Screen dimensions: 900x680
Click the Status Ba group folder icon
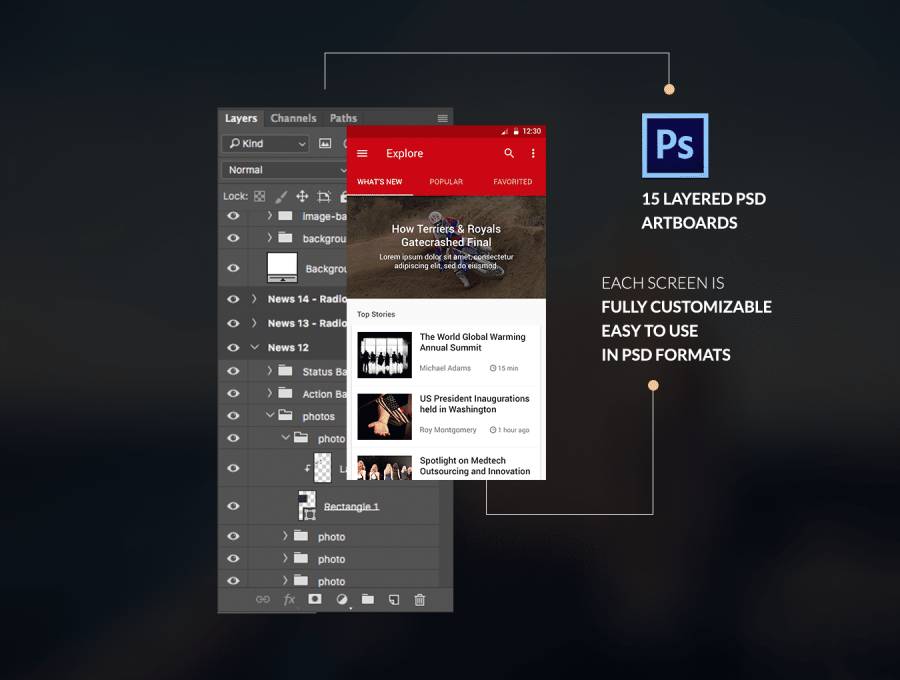(x=285, y=370)
